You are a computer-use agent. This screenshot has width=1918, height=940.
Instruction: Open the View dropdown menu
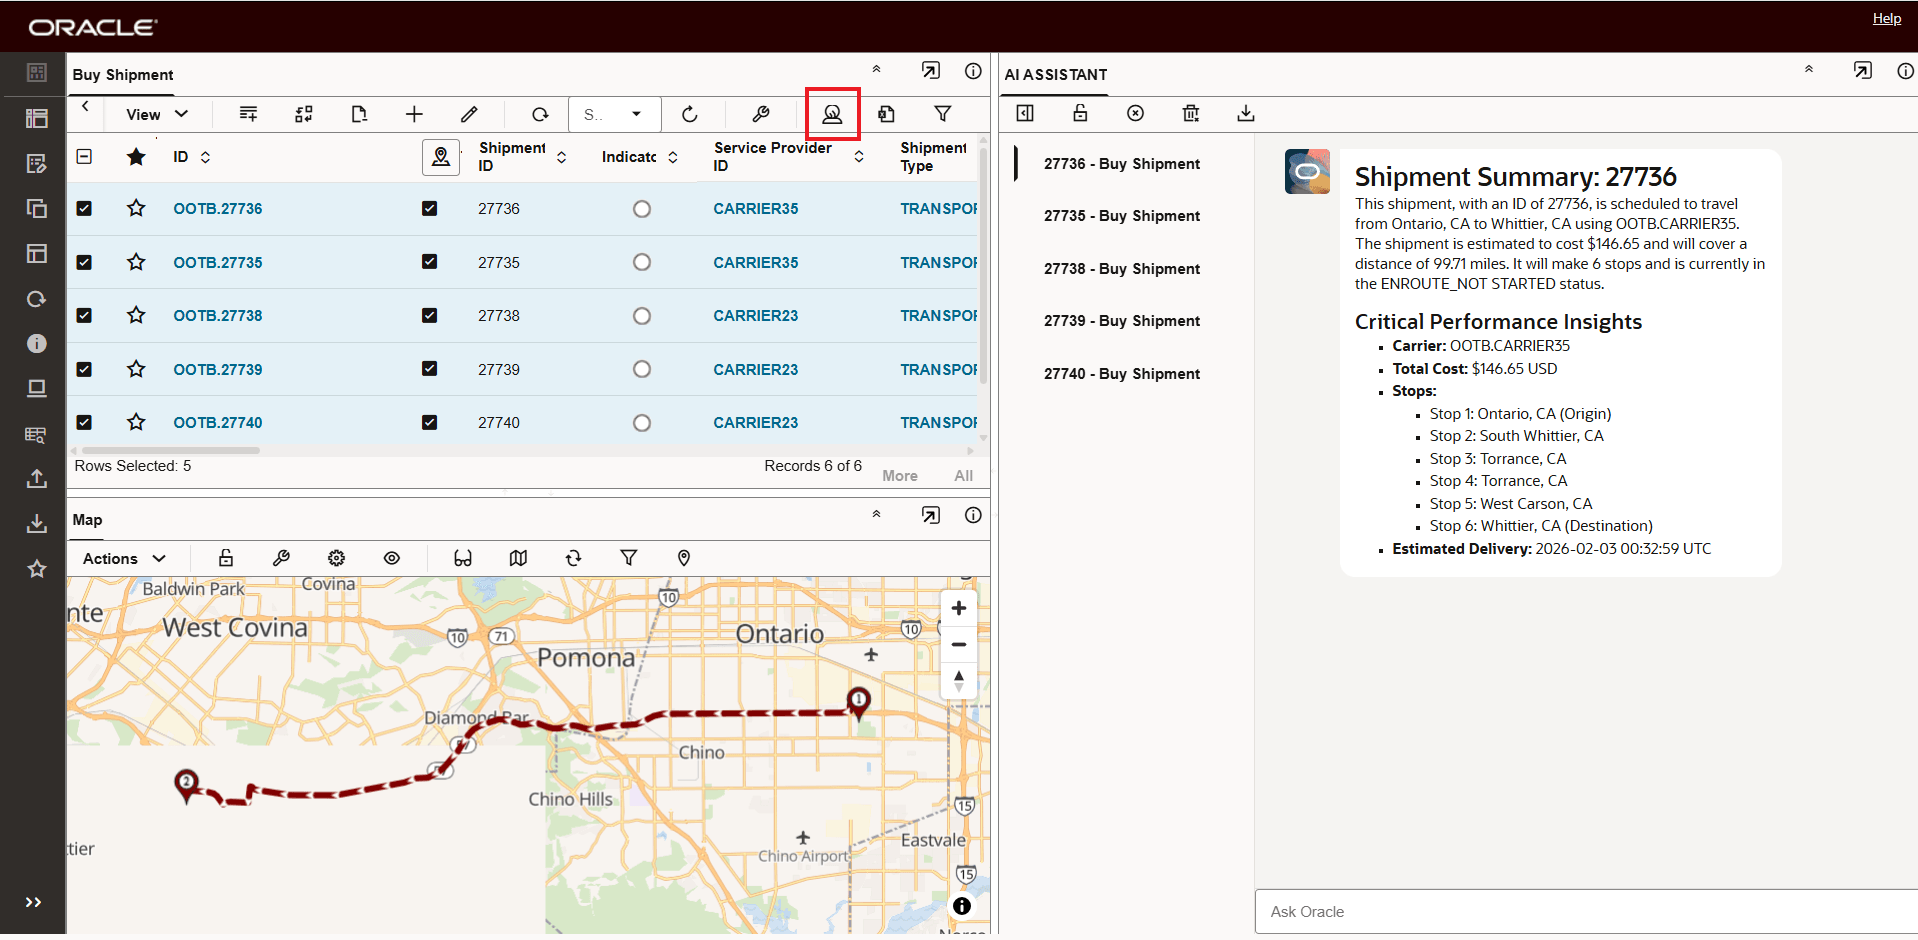(x=157, y=114)
